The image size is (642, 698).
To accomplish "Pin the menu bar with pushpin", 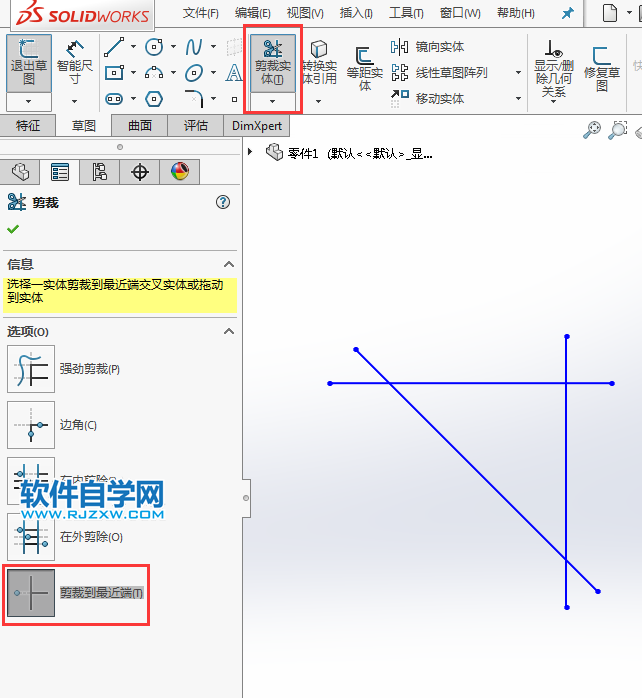I will [x=567, y=13].
